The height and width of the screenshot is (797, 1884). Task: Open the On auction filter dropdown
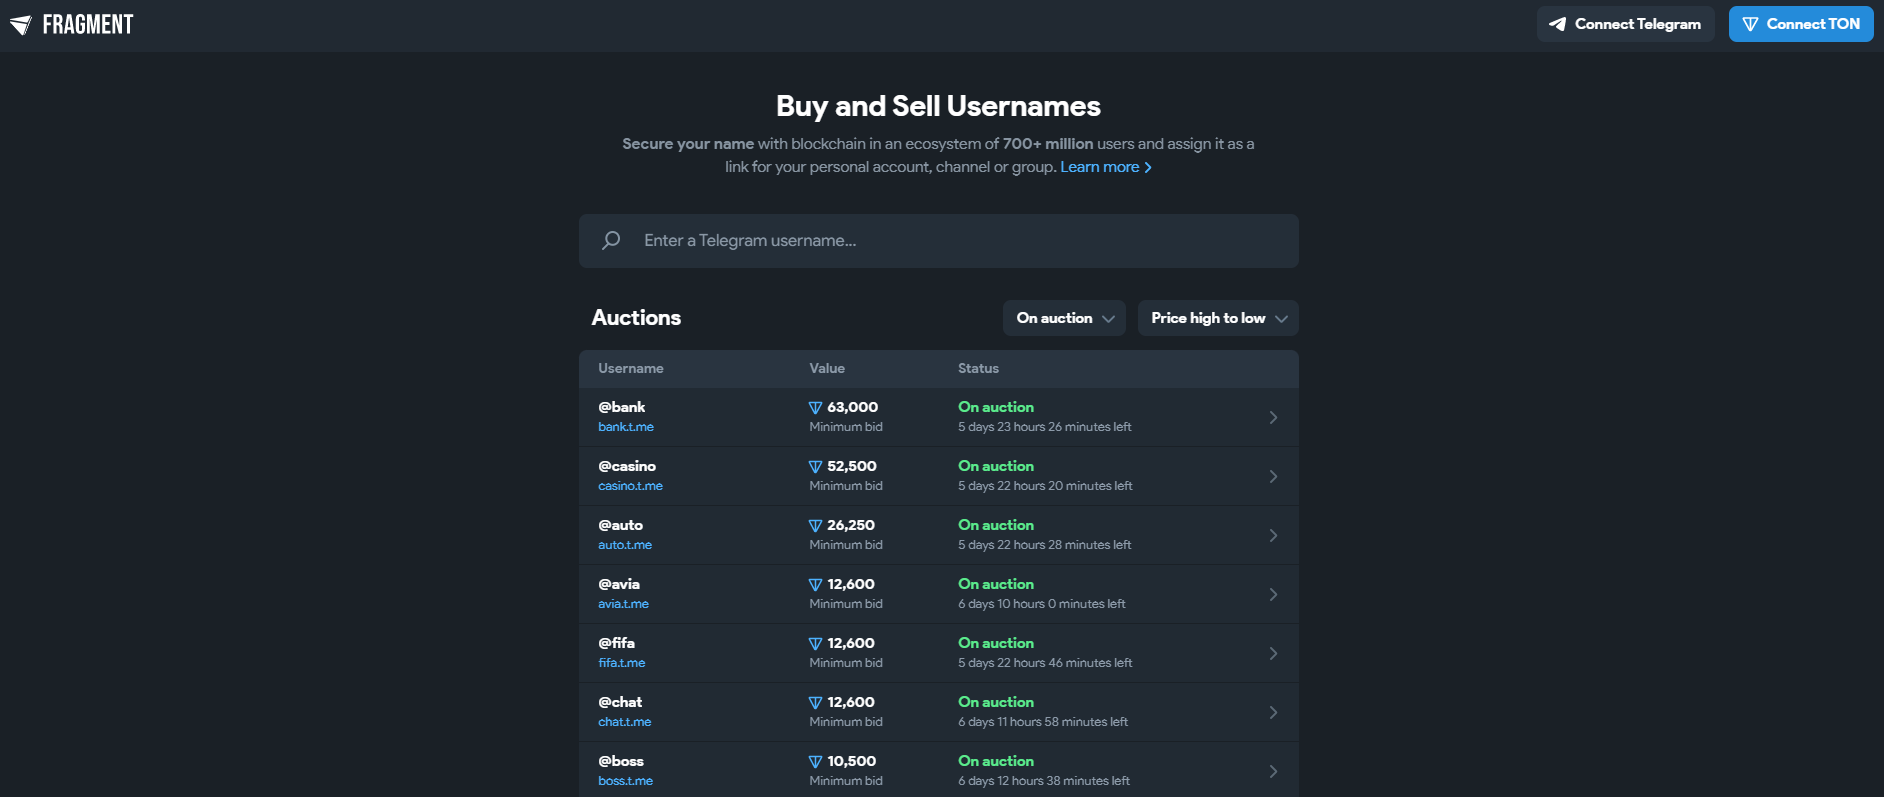pyautogui.click(x=1064, y=318)
